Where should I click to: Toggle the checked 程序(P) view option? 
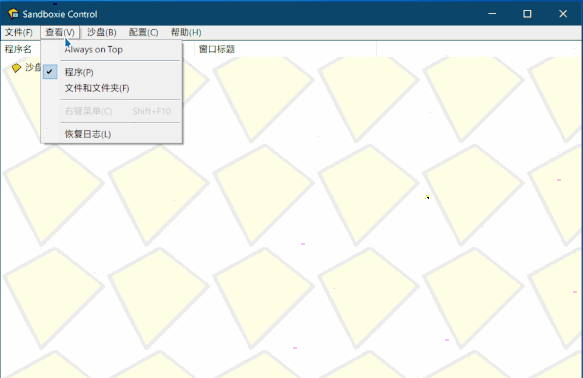click(x=112, y=72)
